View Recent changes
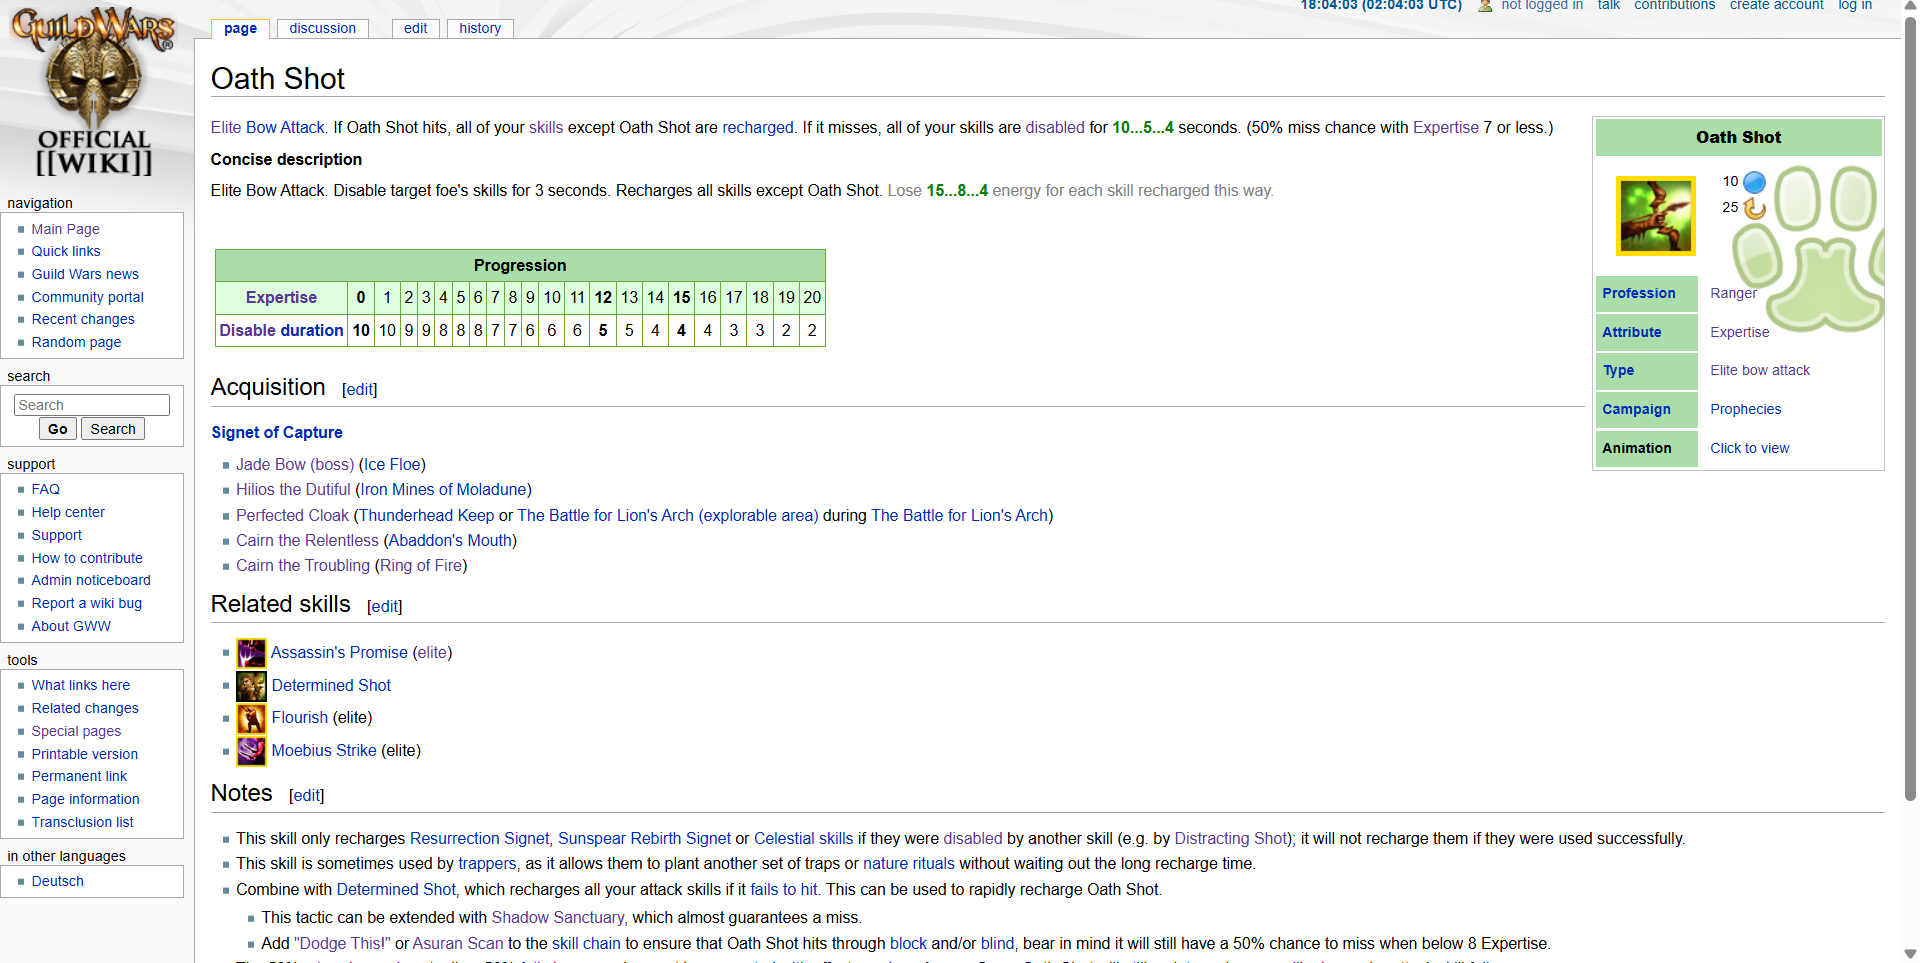The height and width of the screenshot is (963, 1920). click(x=83, y=319)
